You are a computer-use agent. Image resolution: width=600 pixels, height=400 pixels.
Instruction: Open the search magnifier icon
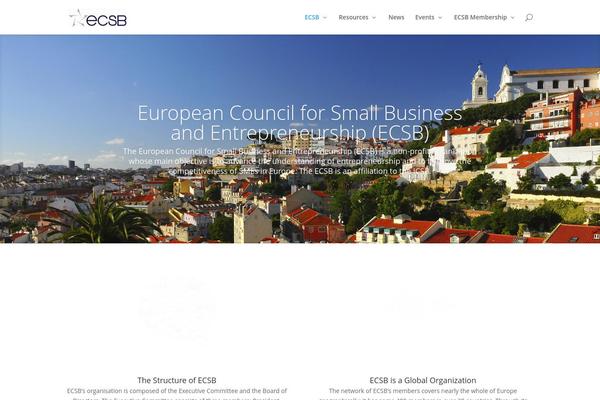(x=529, y=18)
